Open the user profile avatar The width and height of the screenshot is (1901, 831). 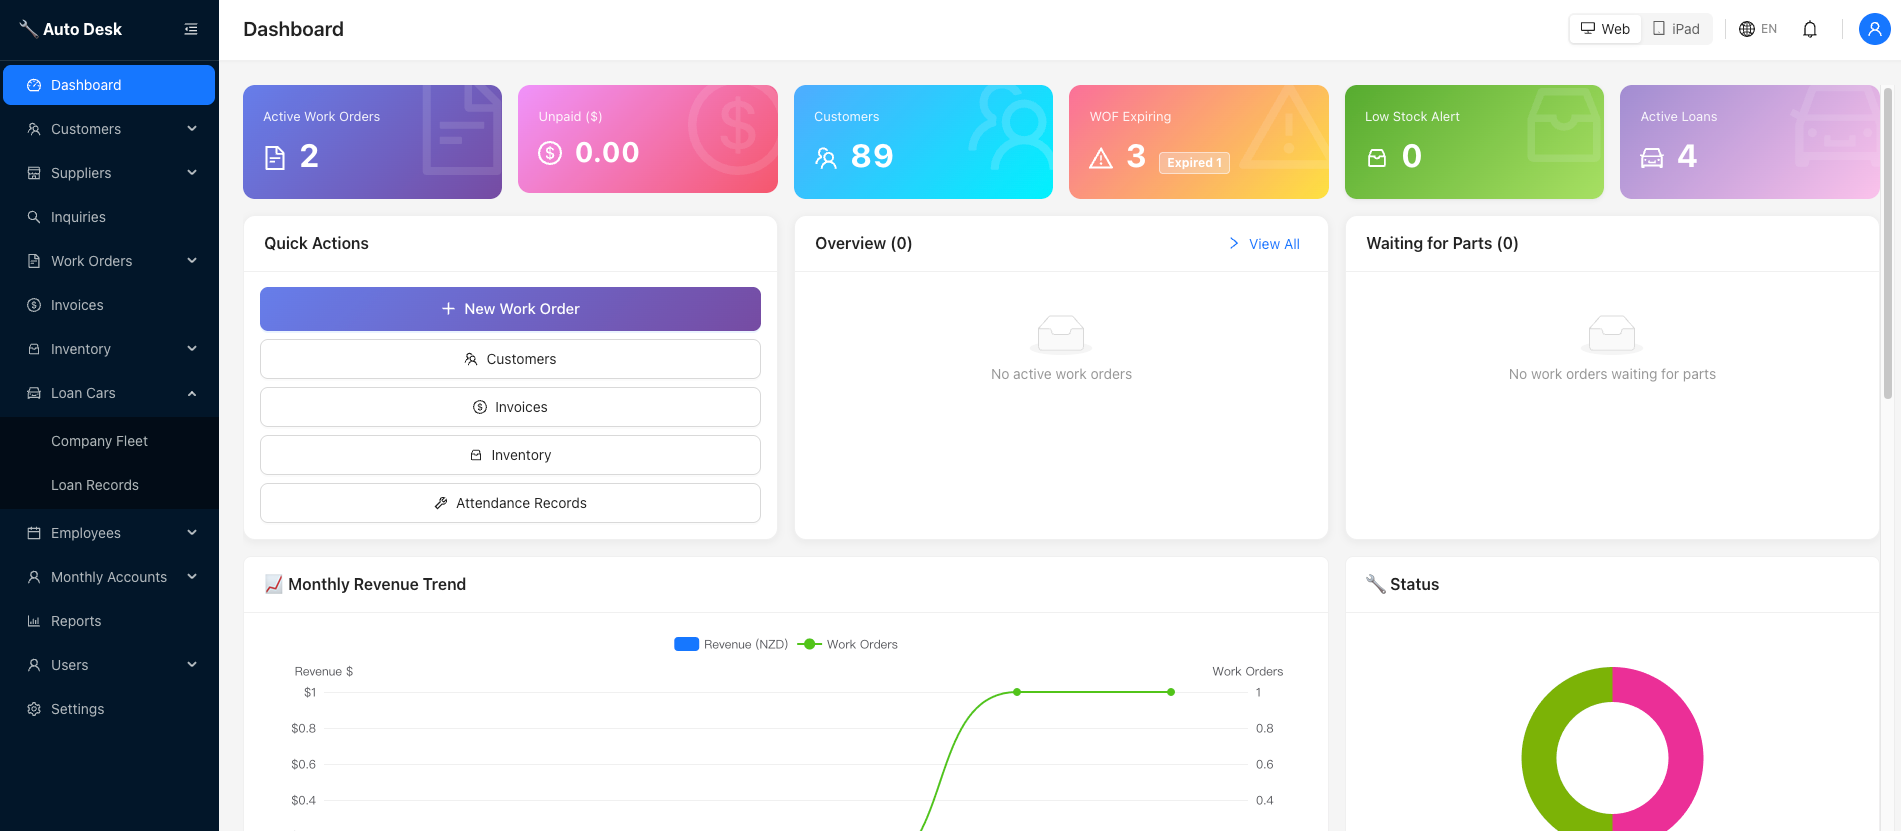pyautogui.click(x=1874, y=29)
